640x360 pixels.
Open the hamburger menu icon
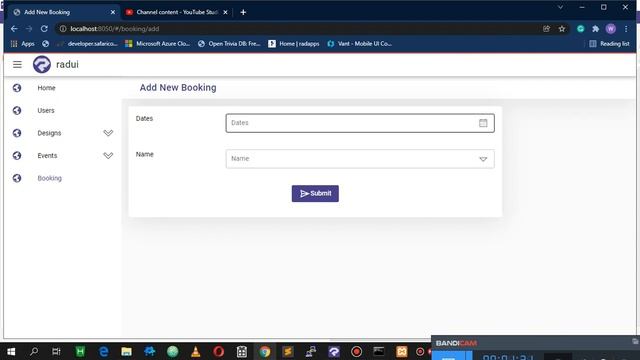click(17, 64)
